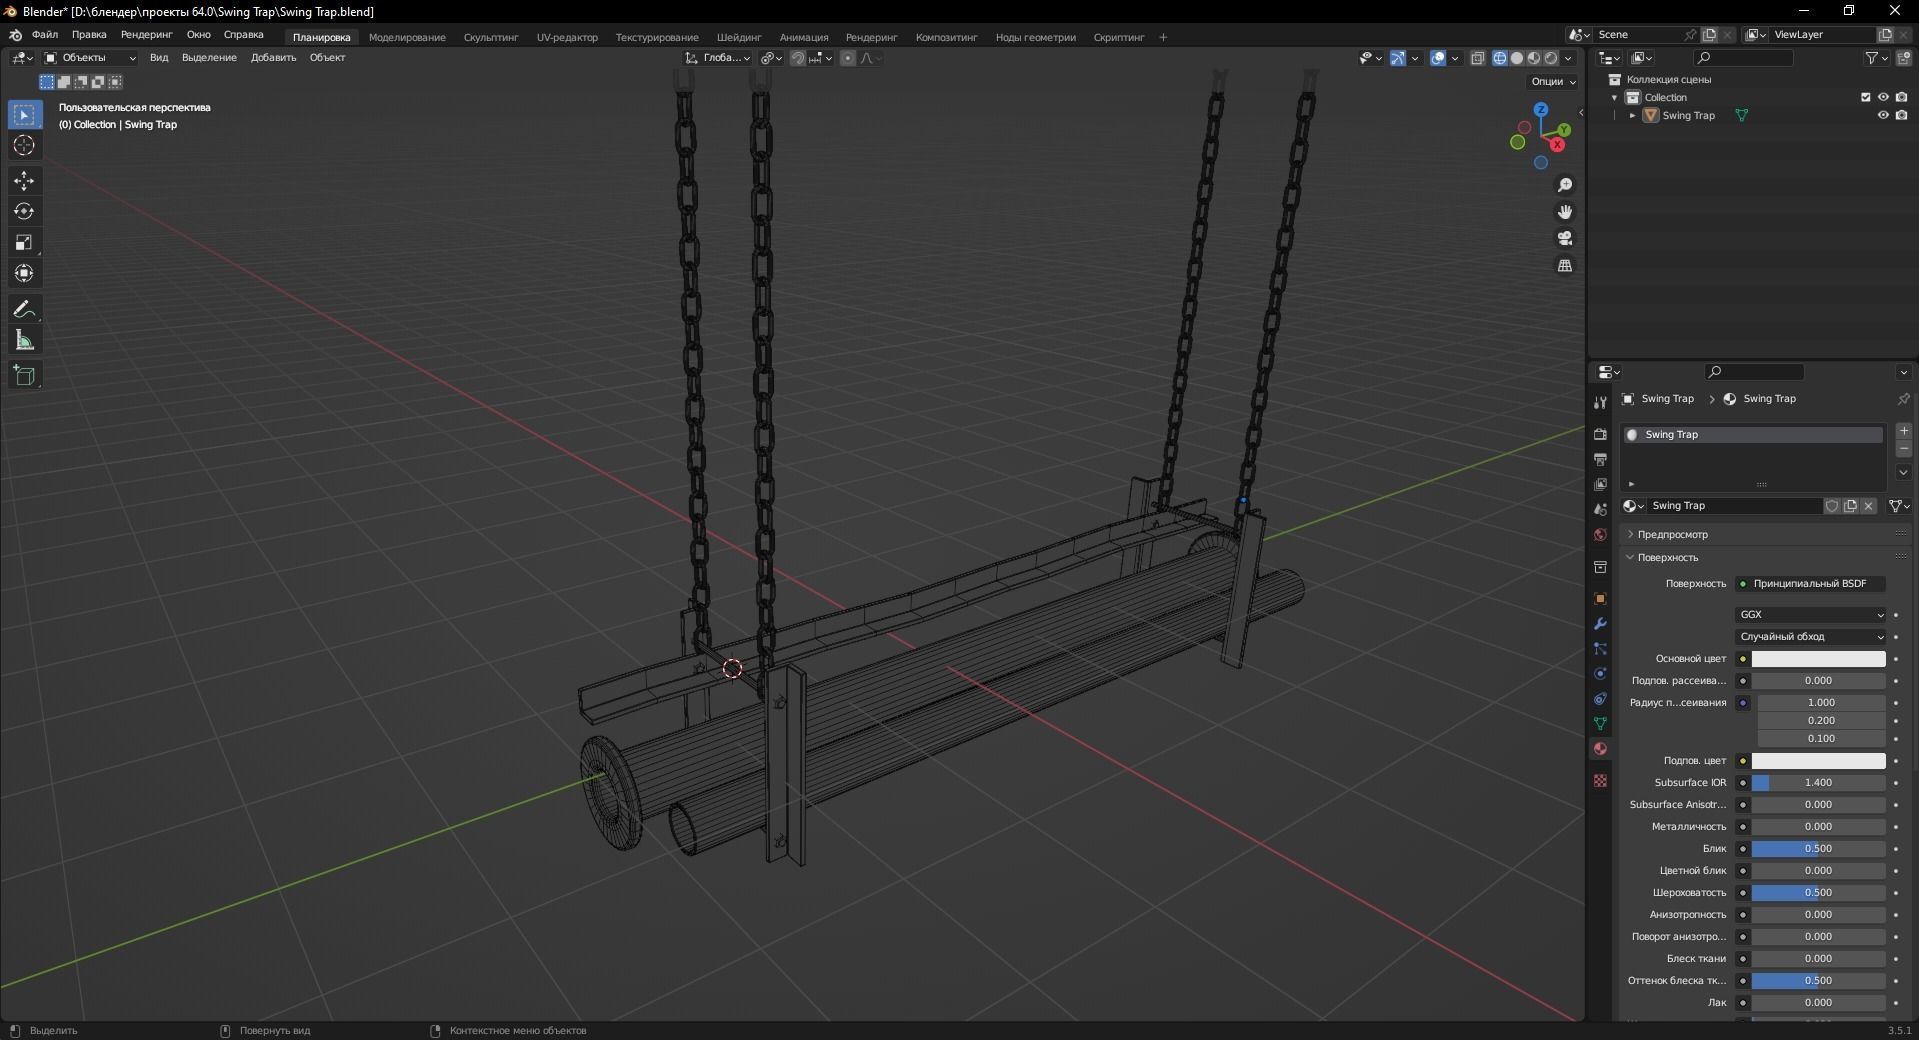Open the File menu
Screen dimensions: 1919x1040
[x=45, y=35]
